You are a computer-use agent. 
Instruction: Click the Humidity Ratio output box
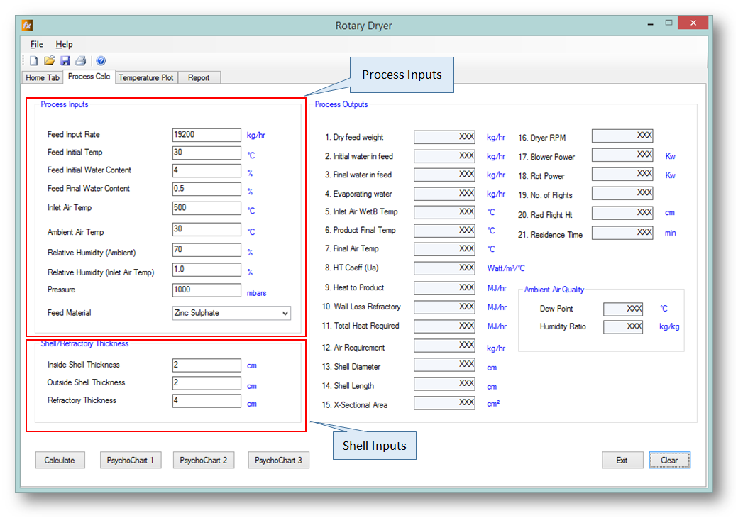[x=623, y=327]
